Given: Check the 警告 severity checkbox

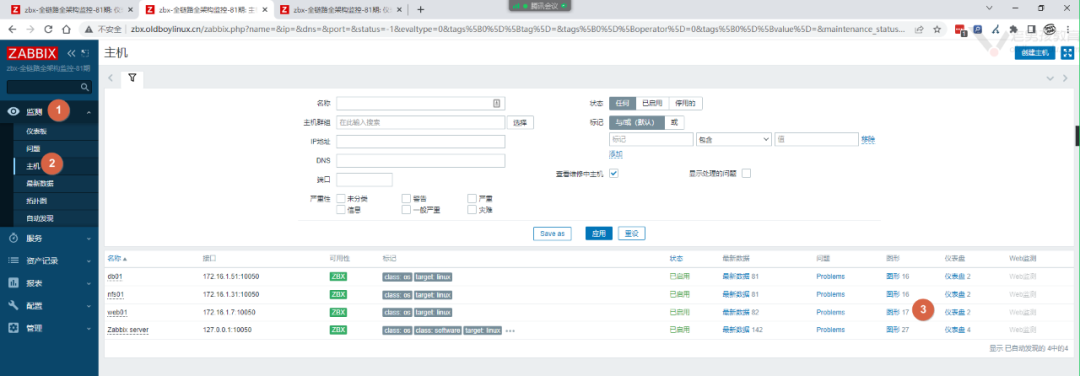Looking at the screenshot, I should (x=406, y=198).
